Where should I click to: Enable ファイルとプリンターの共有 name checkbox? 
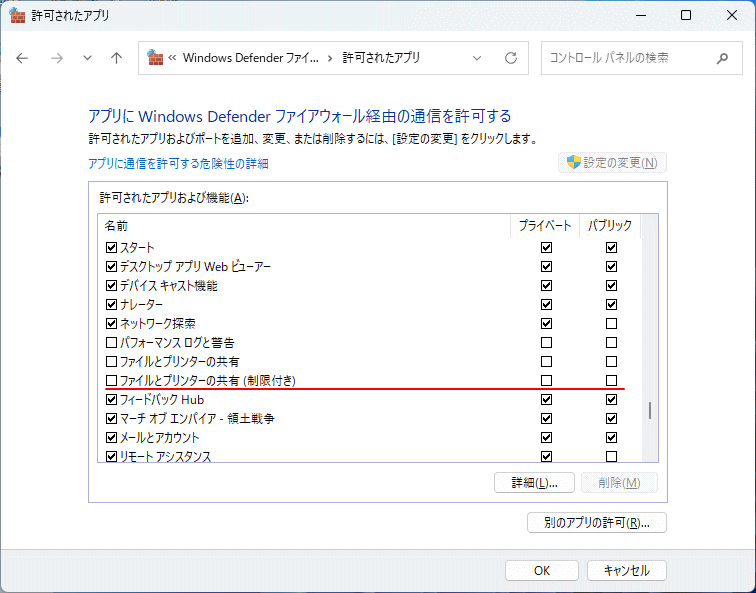coord(111,362)
